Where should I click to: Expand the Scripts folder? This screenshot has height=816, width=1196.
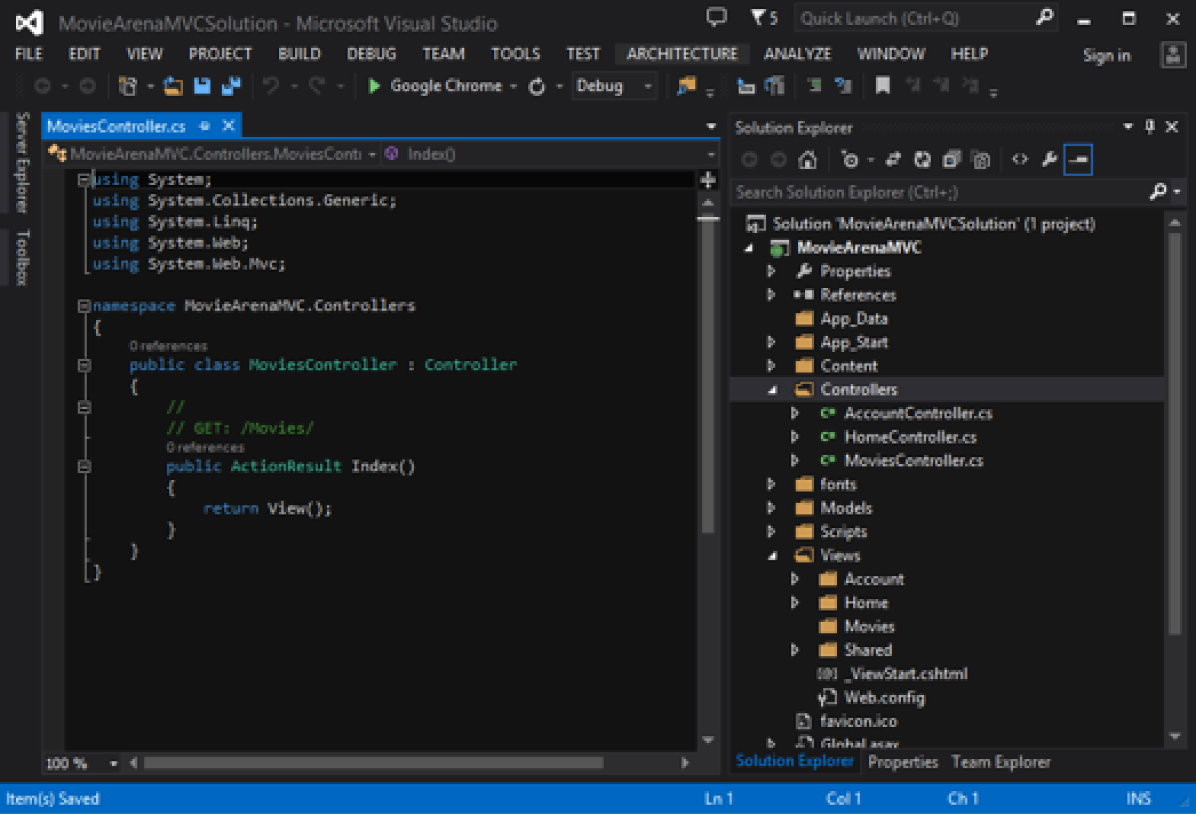coord(771,532)
